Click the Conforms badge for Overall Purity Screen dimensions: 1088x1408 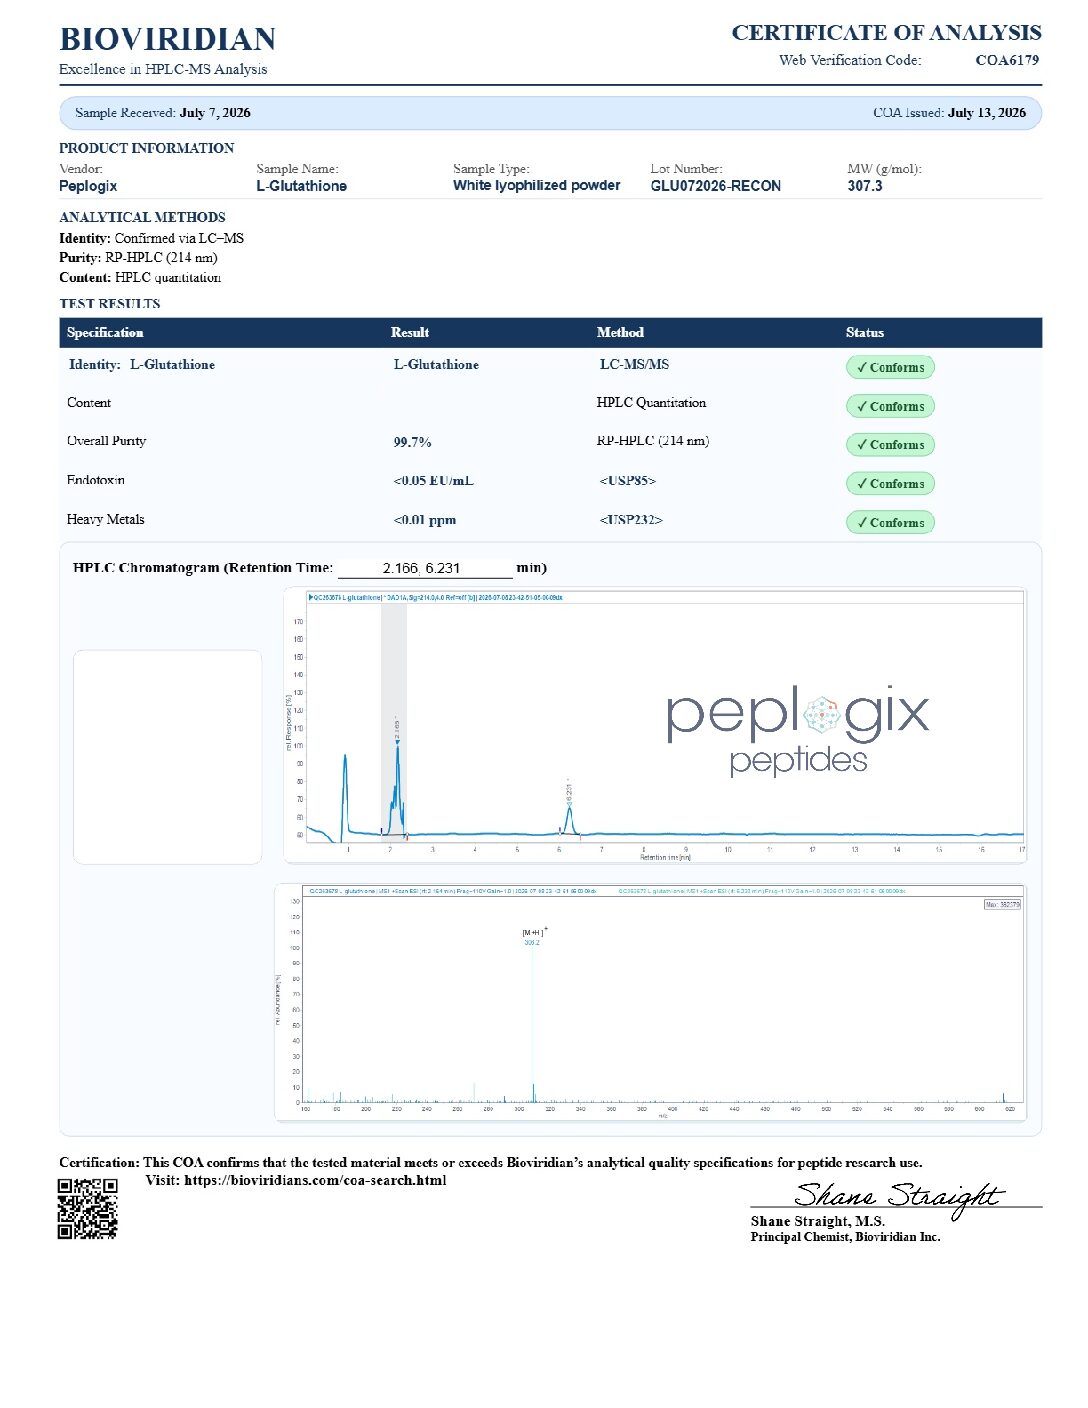(890, 444)
